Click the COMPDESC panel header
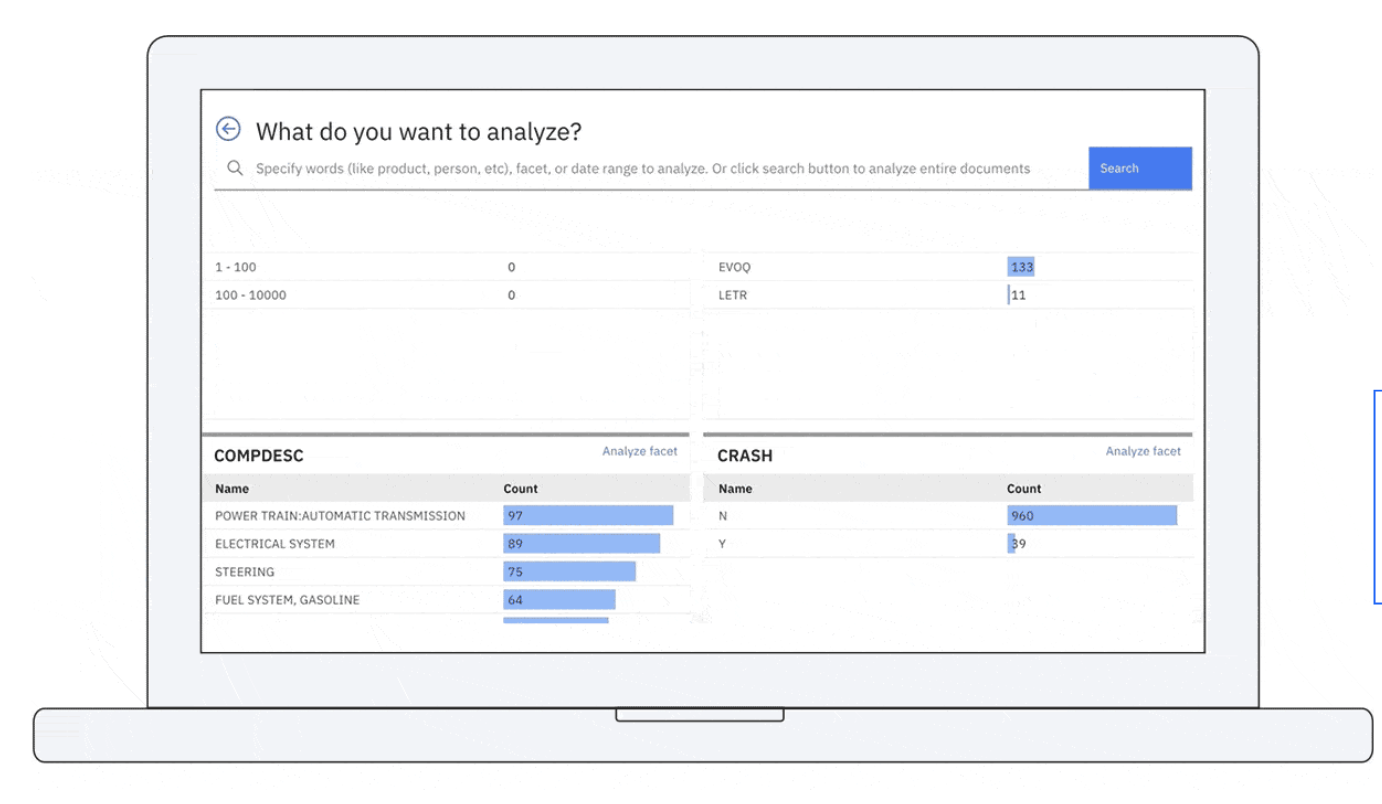Viewport: 1382px width, 804px height. 259,455
